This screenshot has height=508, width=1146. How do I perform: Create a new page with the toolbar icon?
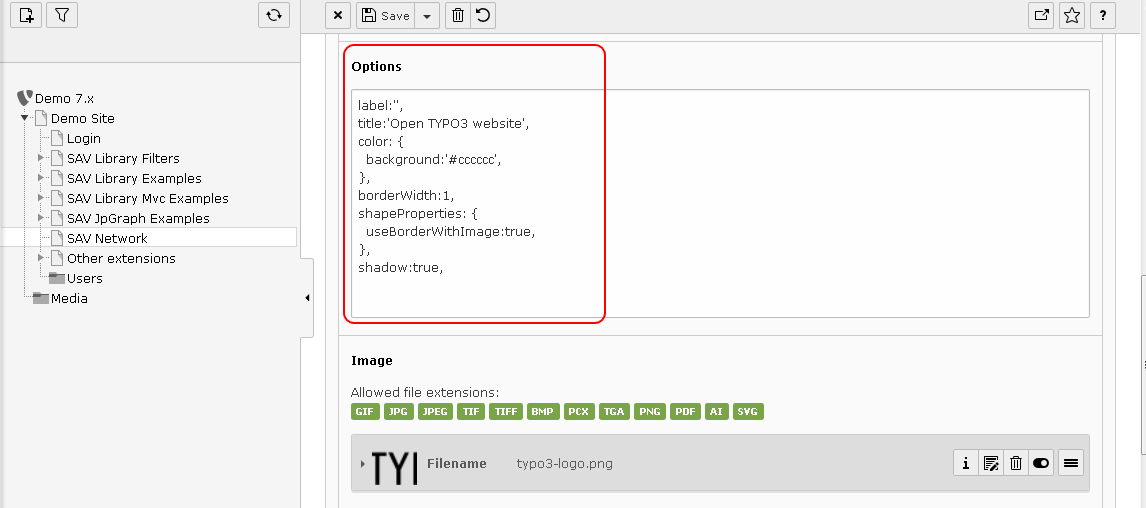click(x=26, y=15)
